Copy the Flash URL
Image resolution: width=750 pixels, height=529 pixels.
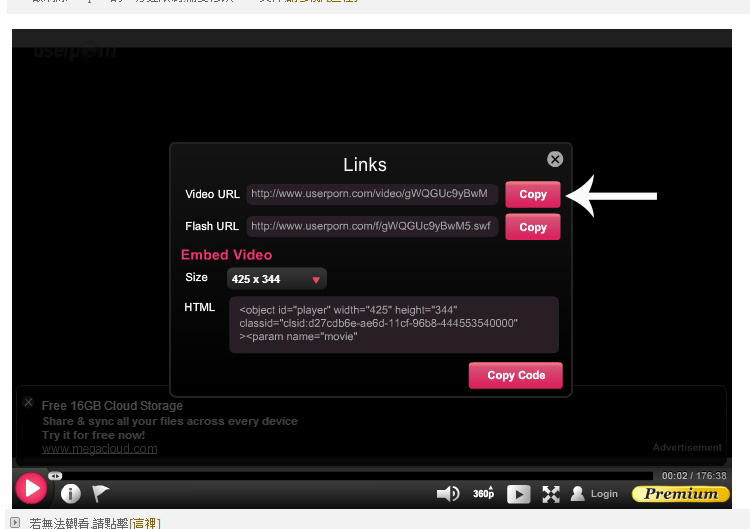tap(532, 227)
